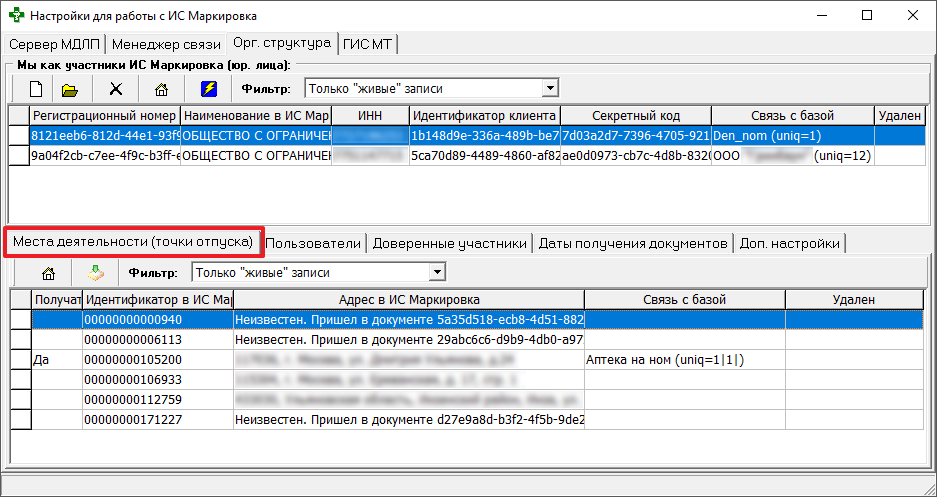Open the Даты получения документов tab
Screen dimensions: 937x497
tap(633, 244)
